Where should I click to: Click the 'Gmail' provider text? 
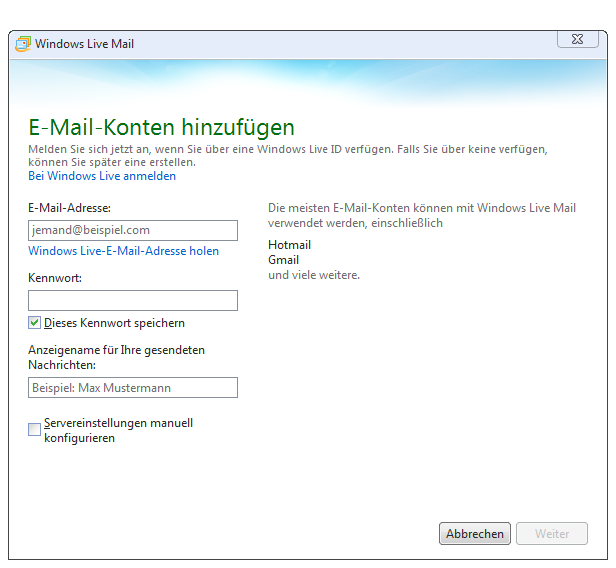(284, 260)
